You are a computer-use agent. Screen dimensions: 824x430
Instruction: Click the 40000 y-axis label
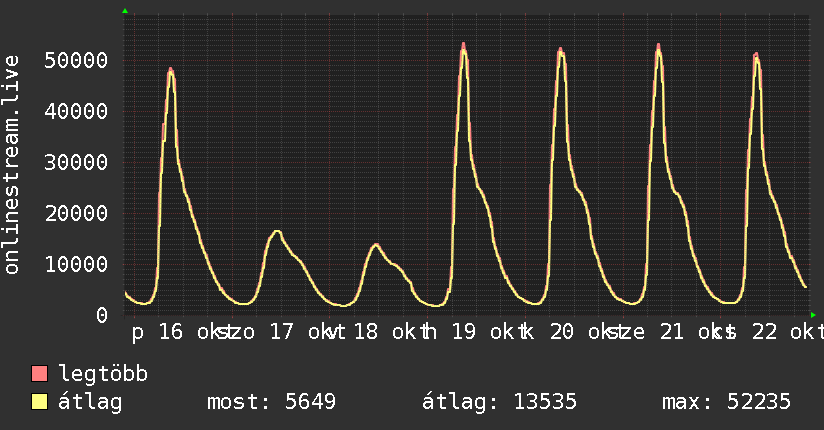[x=76, y=111]
